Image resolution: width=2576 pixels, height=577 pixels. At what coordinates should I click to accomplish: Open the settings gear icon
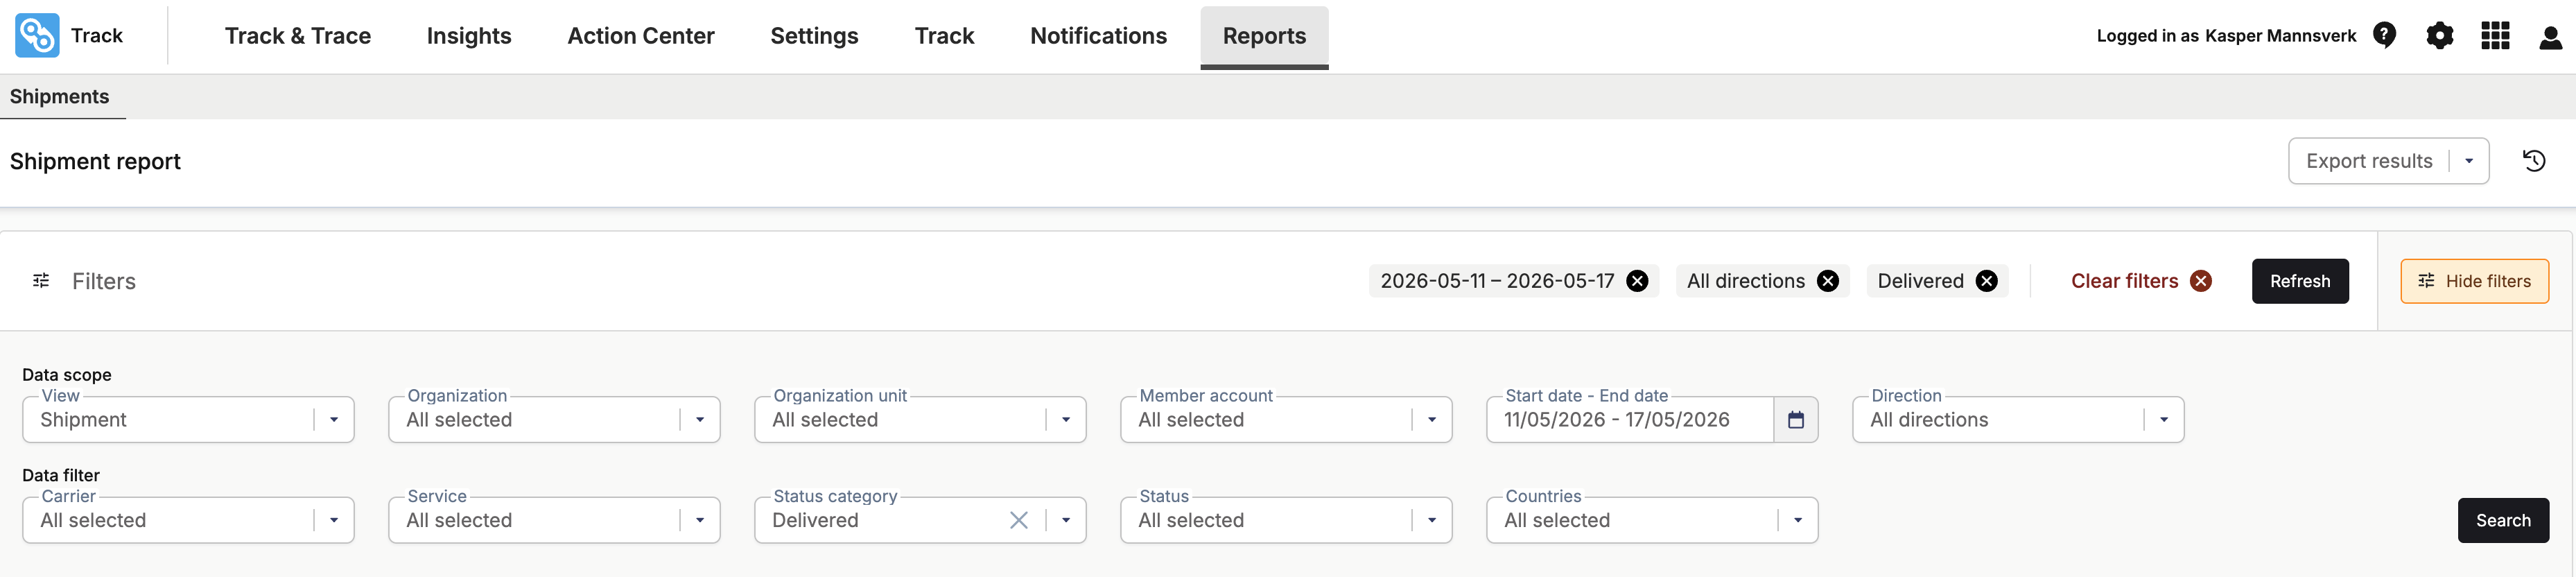tap(2440, 36)
